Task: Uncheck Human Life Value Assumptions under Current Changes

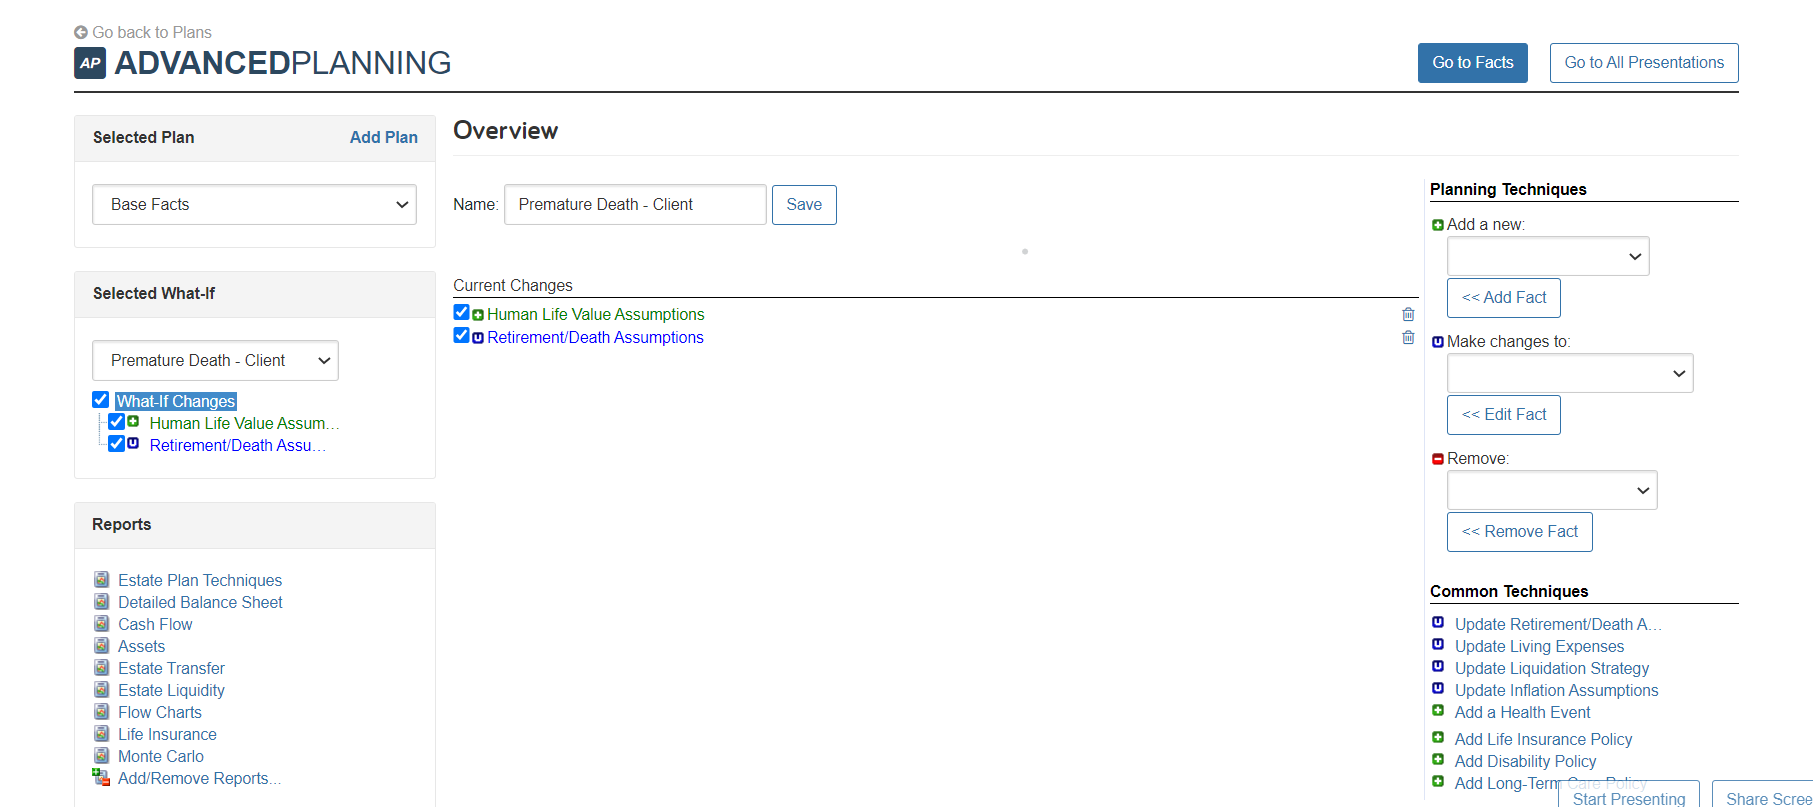Action: coord(461,312)
